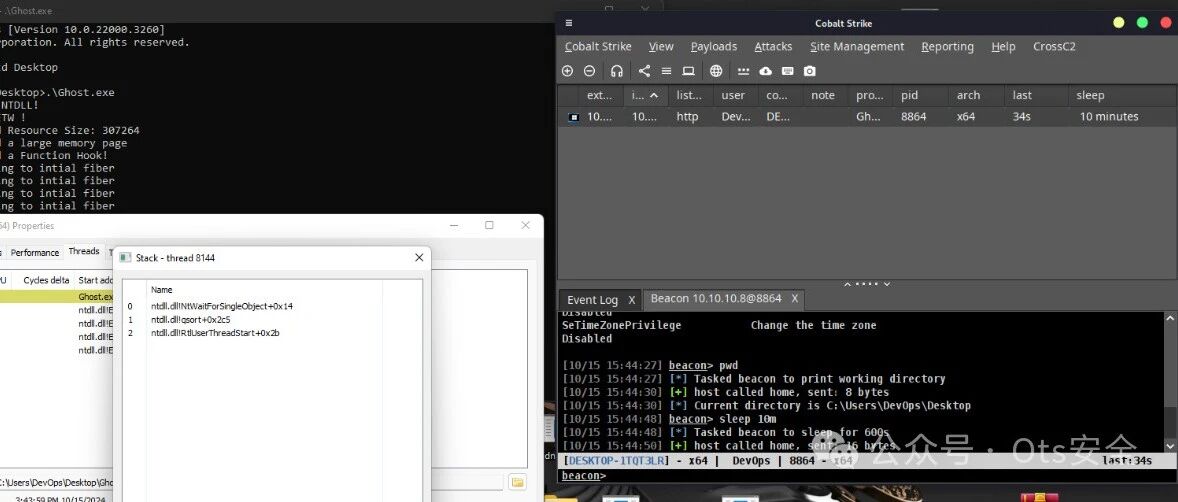Viewport: 1178px width, 502px height.
Task: Open the Site Management menu
Action: coord(856,47)
